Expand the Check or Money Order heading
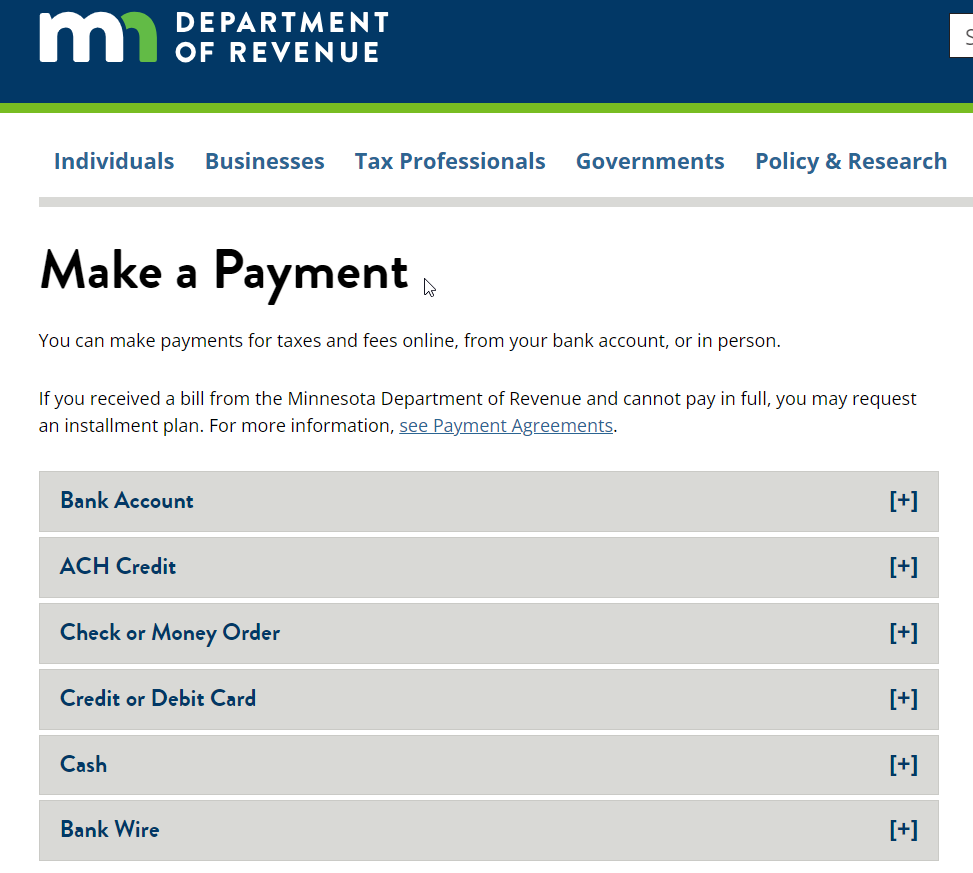973x873 pixels. pyautogui.click(x=170, y=633)
